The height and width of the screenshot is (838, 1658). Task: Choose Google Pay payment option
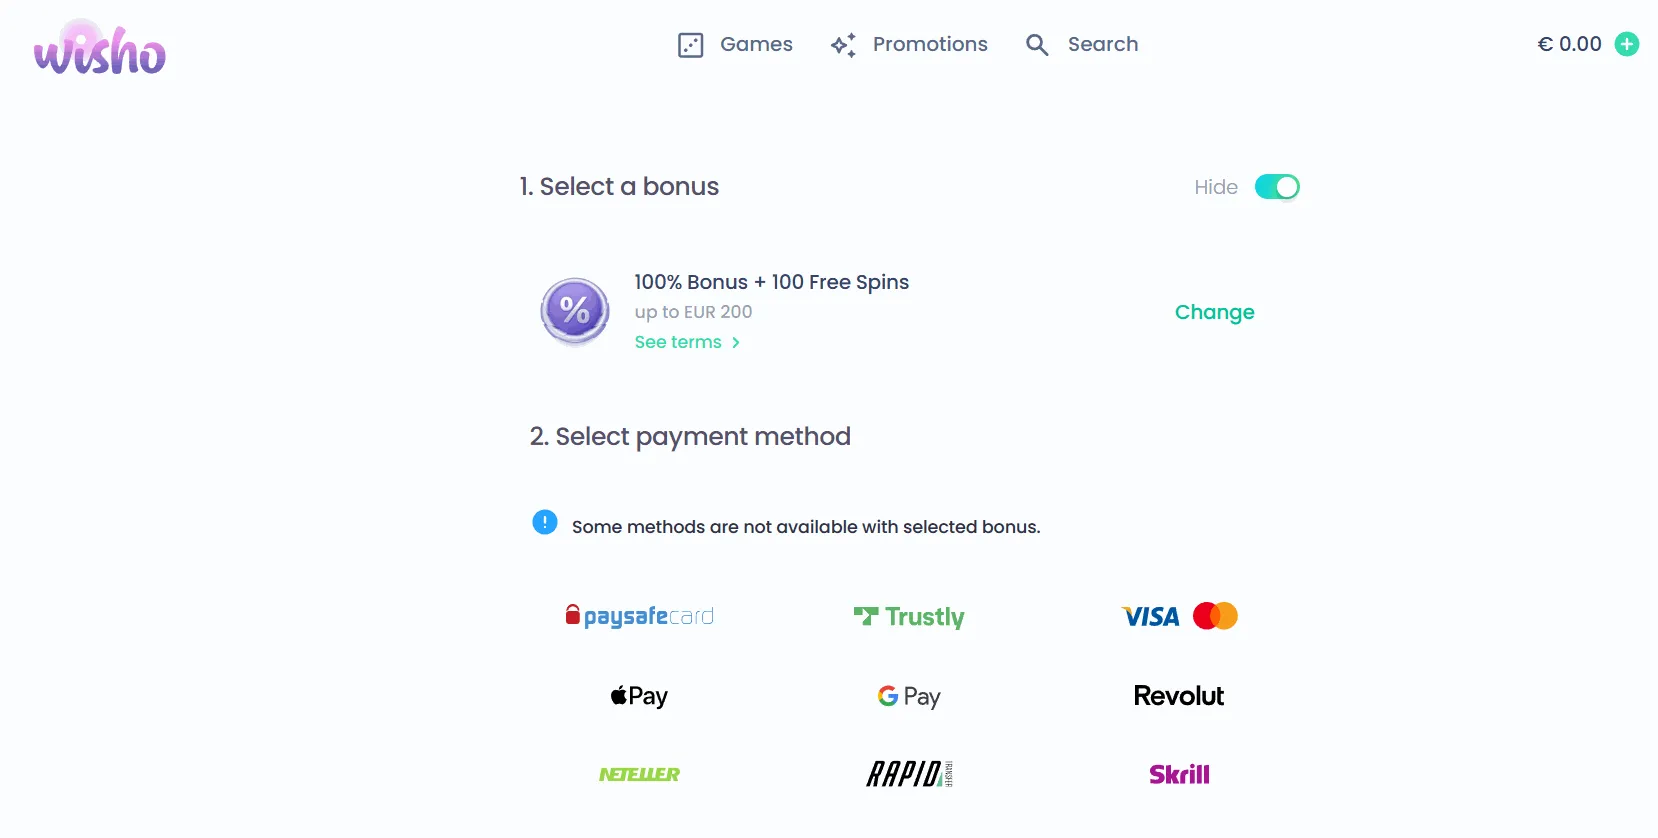[909, 696]
